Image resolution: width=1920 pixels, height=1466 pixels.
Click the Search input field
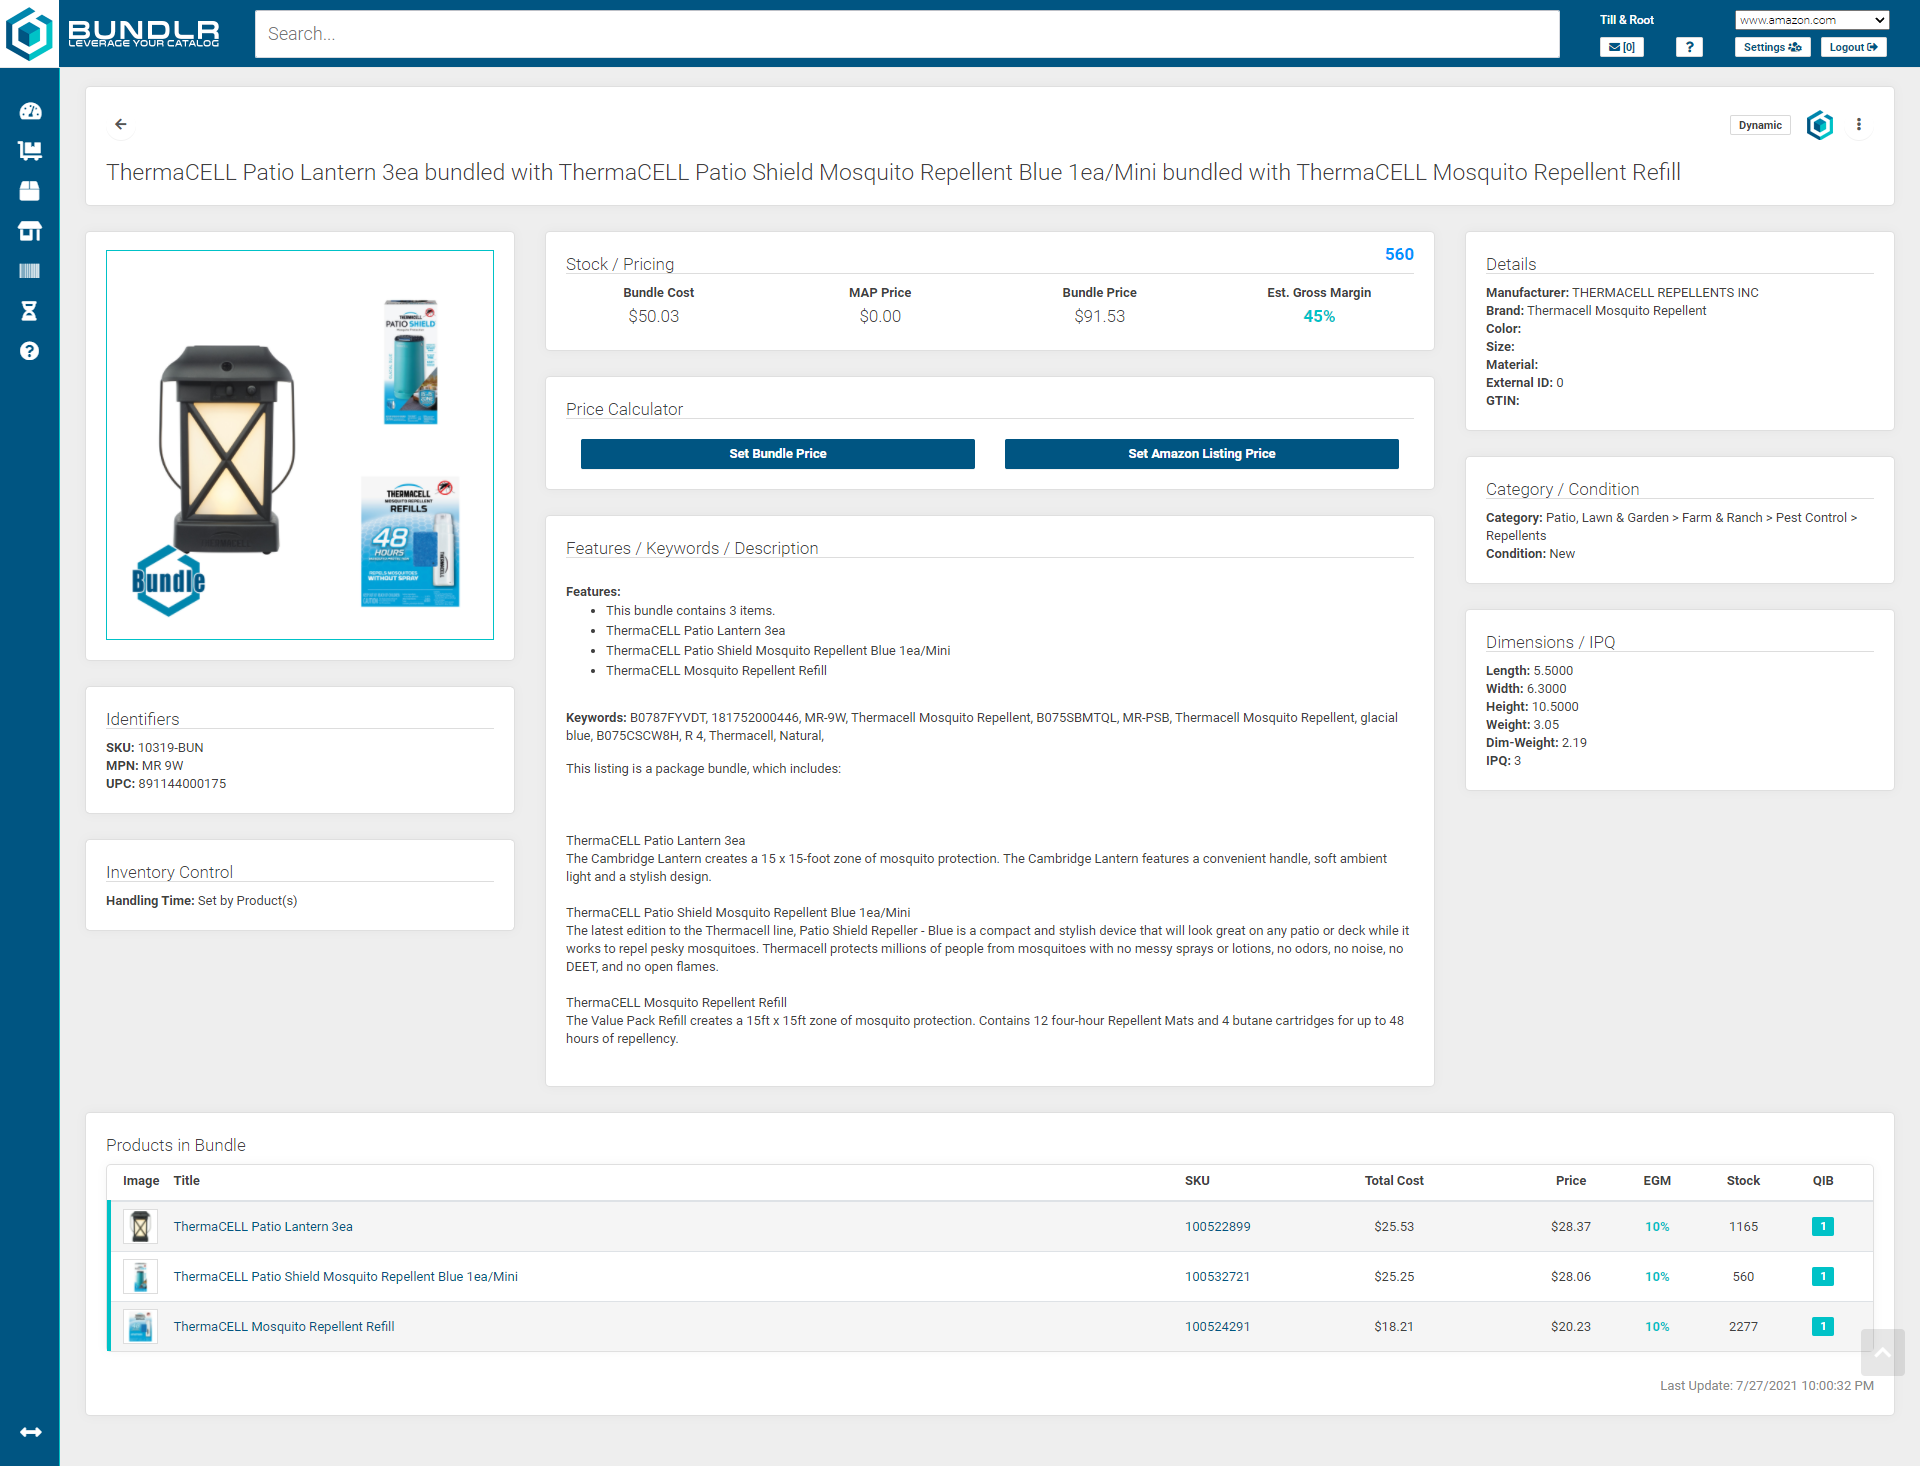coord(906,34)
